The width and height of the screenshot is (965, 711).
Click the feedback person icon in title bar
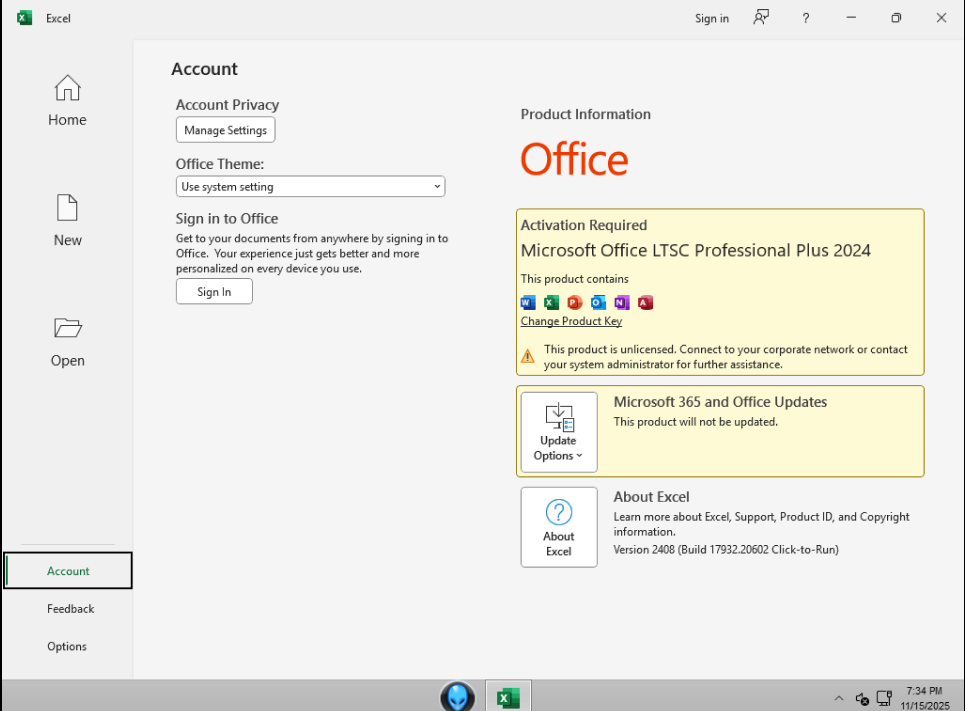point(762,18)
